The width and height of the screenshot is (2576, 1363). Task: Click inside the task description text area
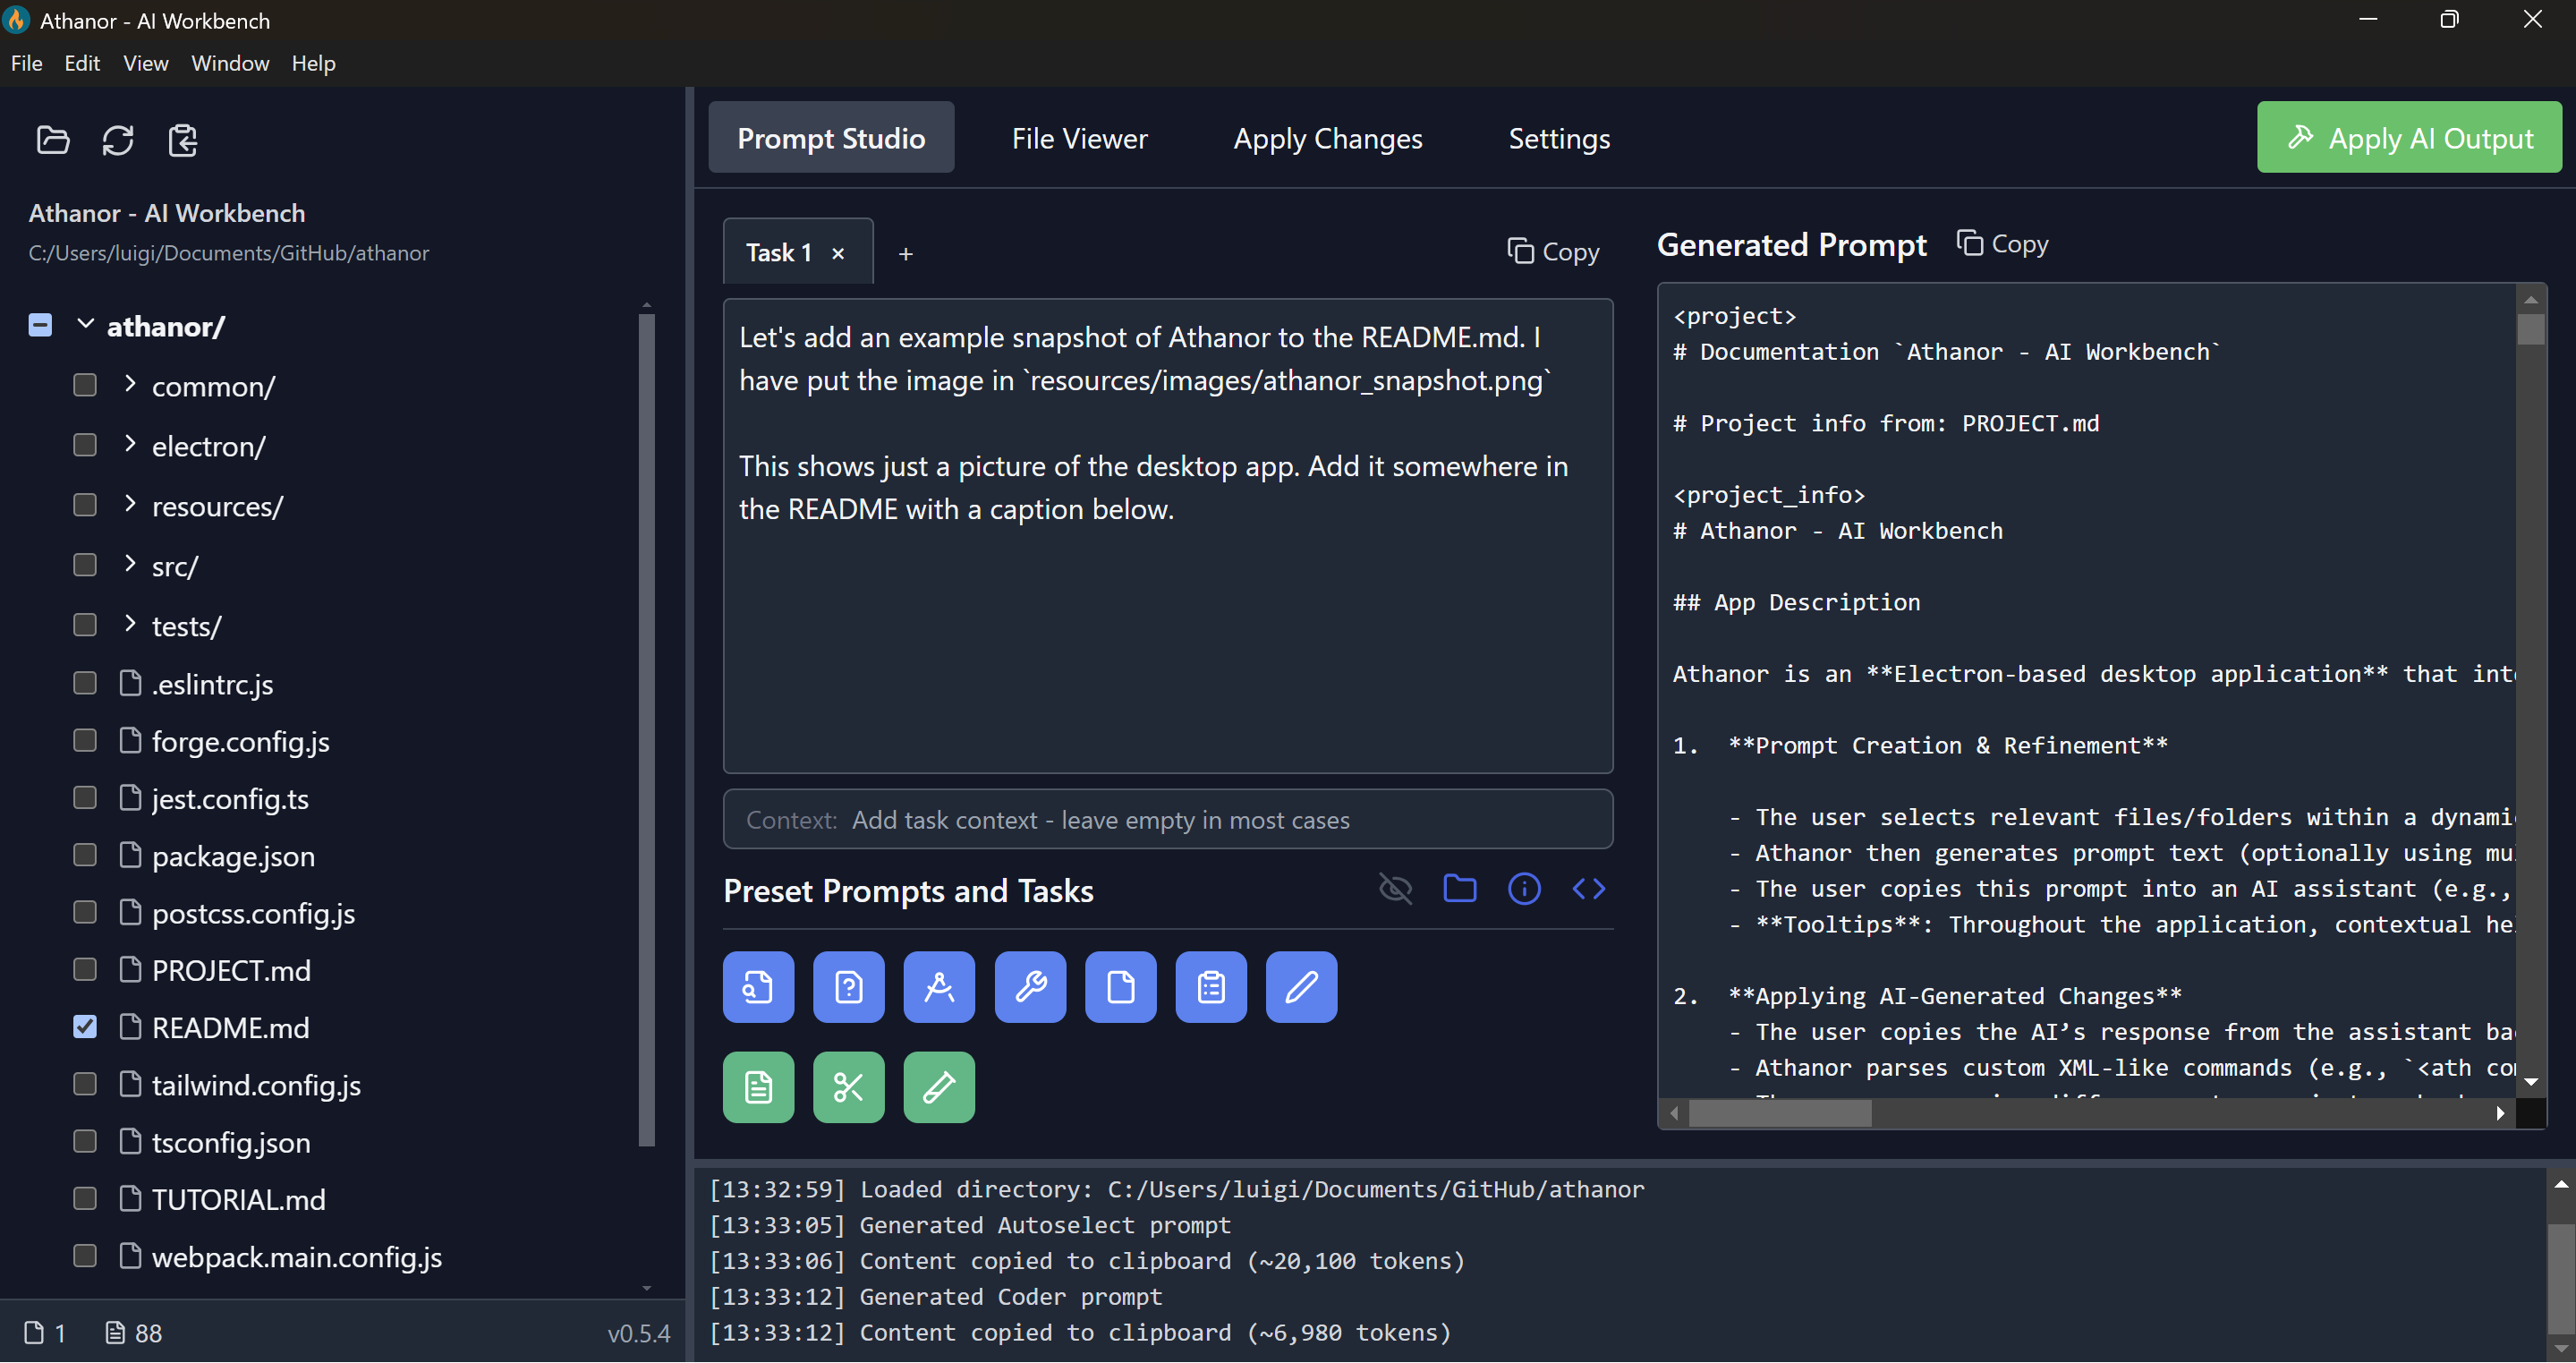1168,536
